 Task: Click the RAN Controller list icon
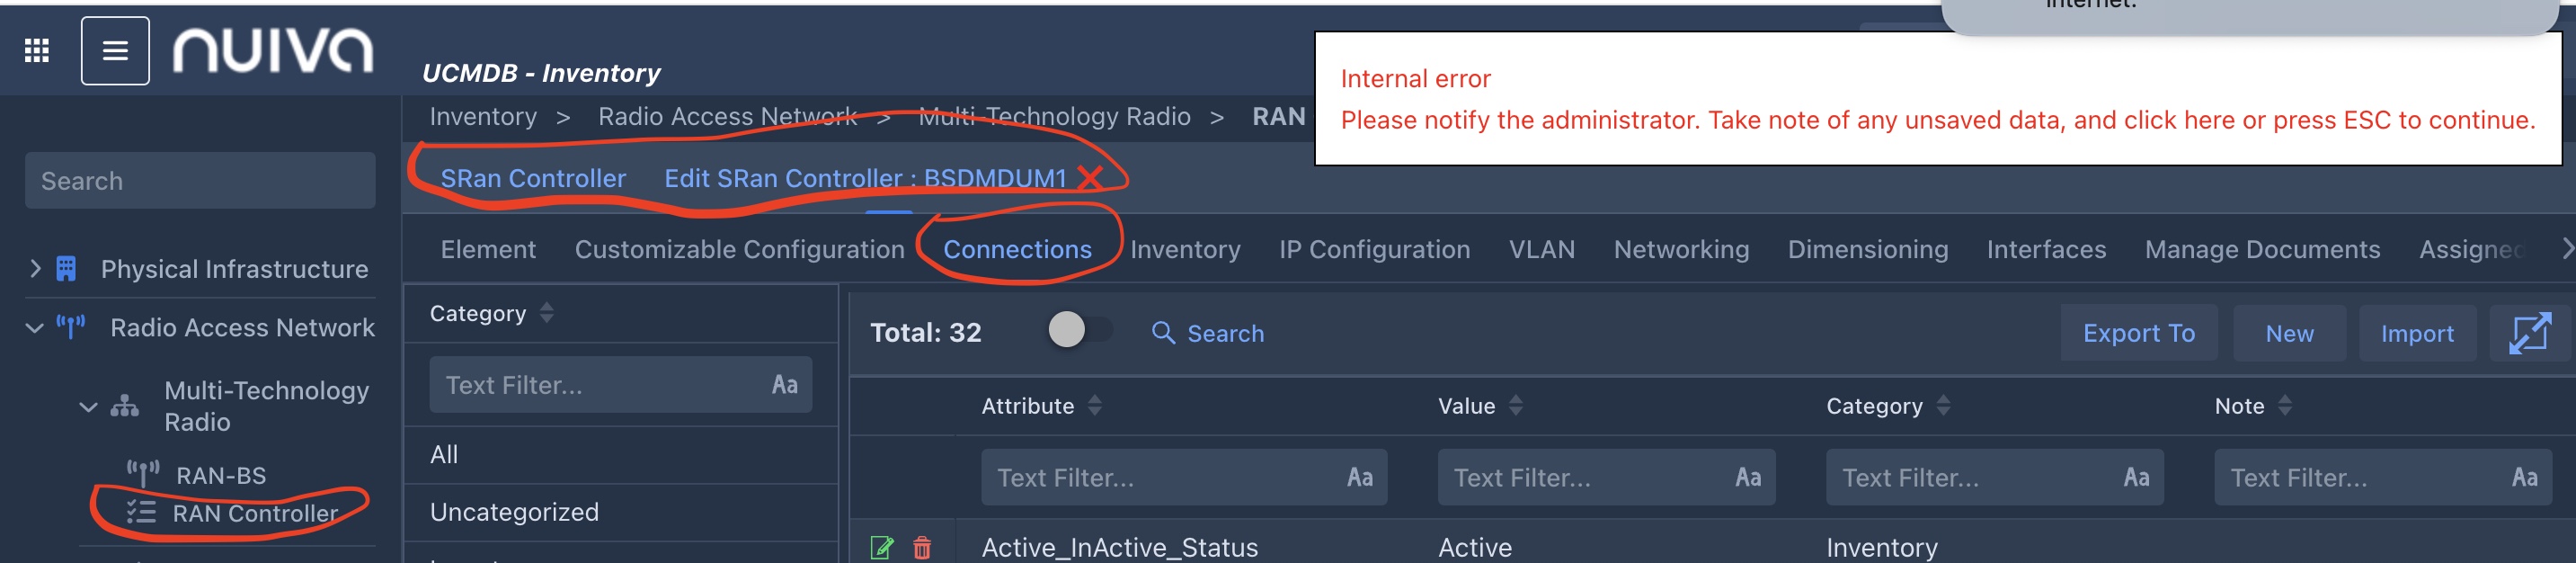pyautogui.click(x=141, y=513)
